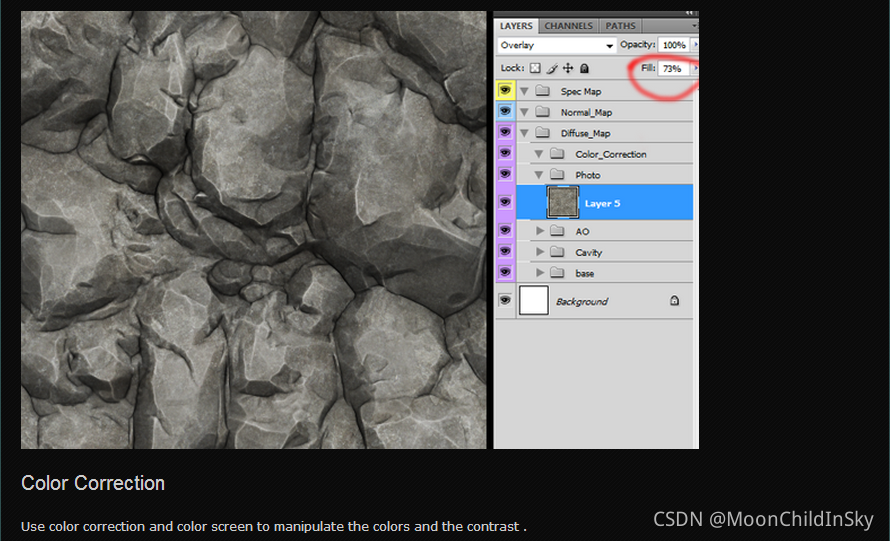Click the rock texture image

[254, 230]
